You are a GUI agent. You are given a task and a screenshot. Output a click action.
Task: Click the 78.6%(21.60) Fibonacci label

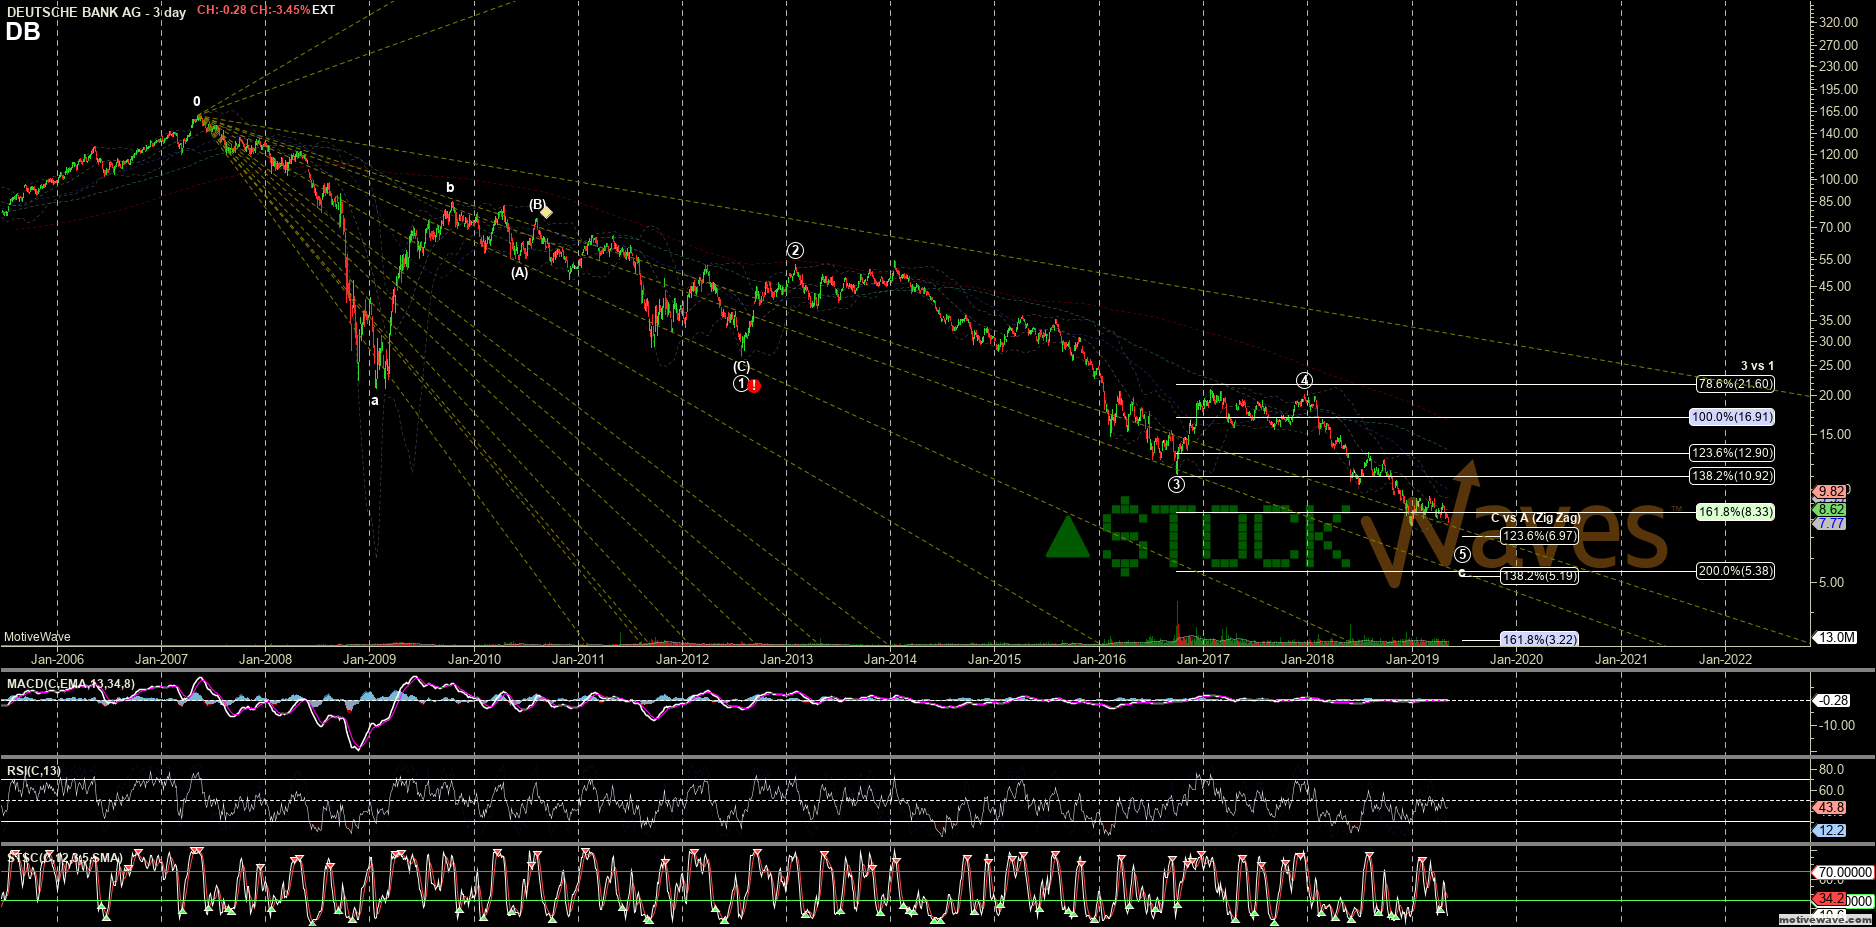point(1735,384)
